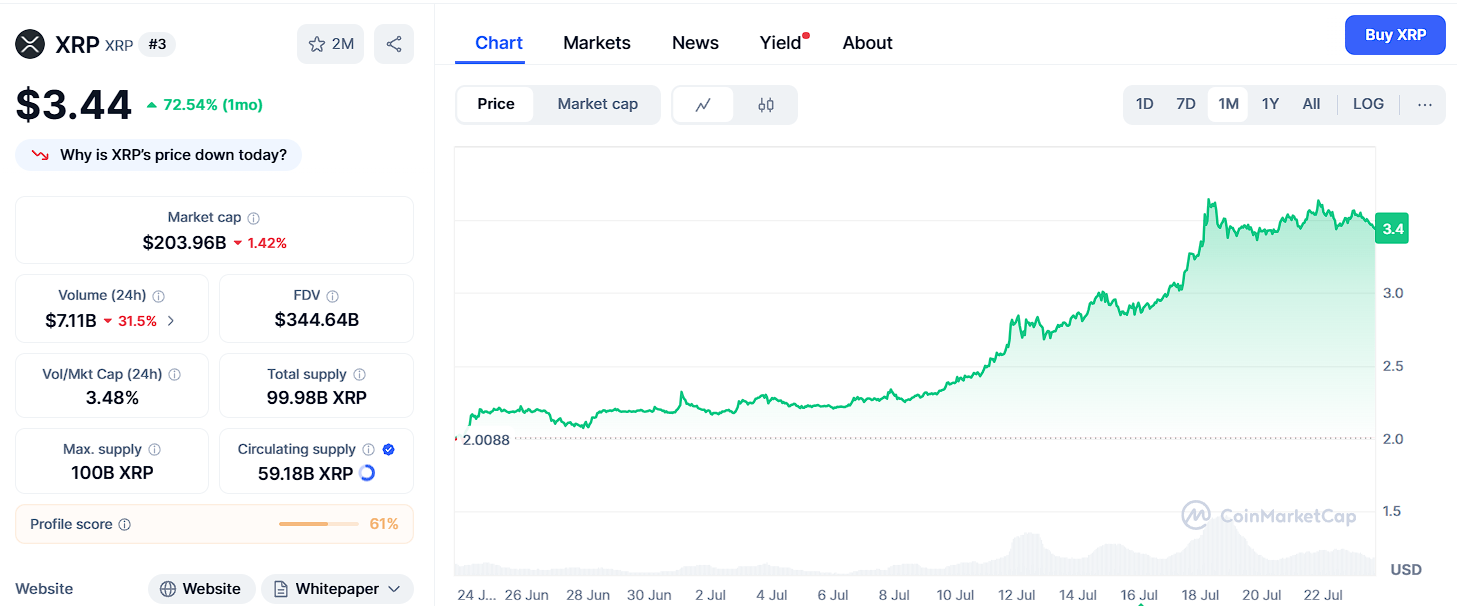
Task: Set chart range to 1Y
Action: [1270, 104]
